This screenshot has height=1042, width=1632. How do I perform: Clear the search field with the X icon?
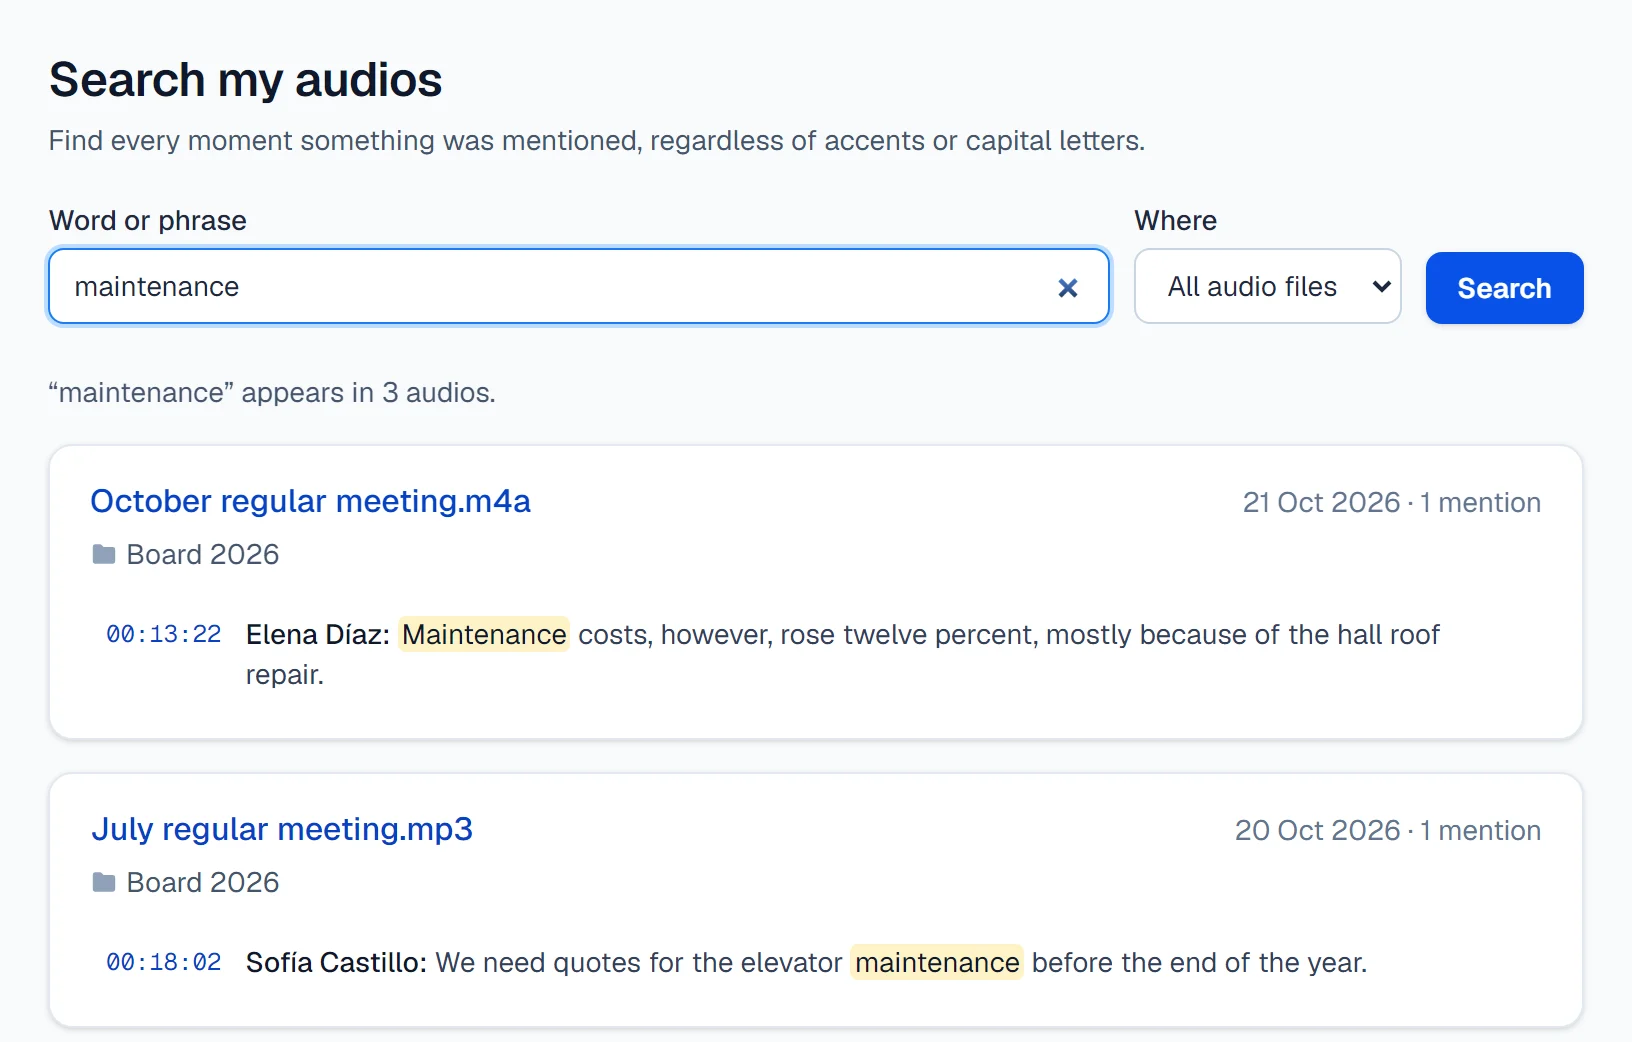click(1068, 288)
